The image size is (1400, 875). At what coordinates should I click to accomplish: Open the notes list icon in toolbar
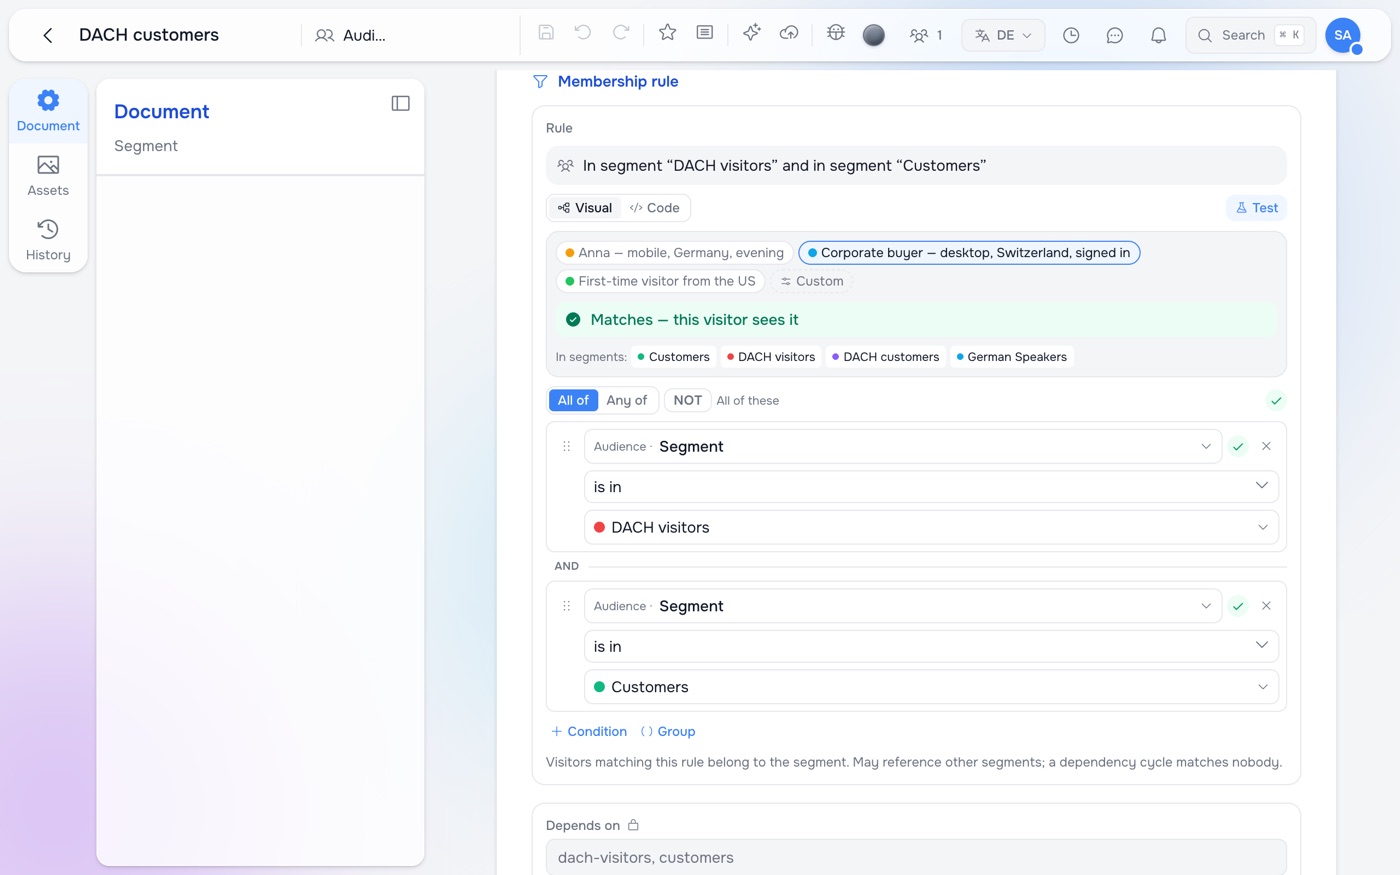point(705,33)
